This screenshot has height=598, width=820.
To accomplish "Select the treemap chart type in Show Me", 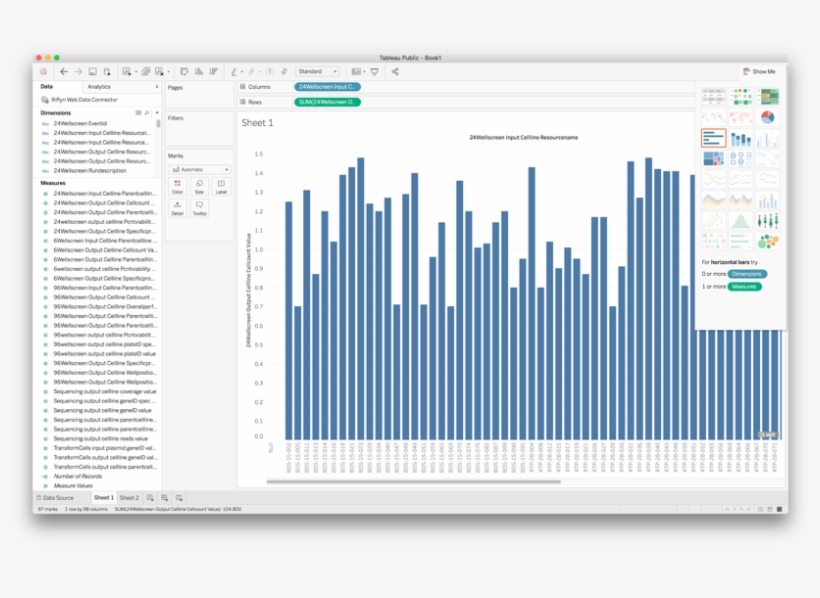I will pyautogui.click(x=714, y=160).
